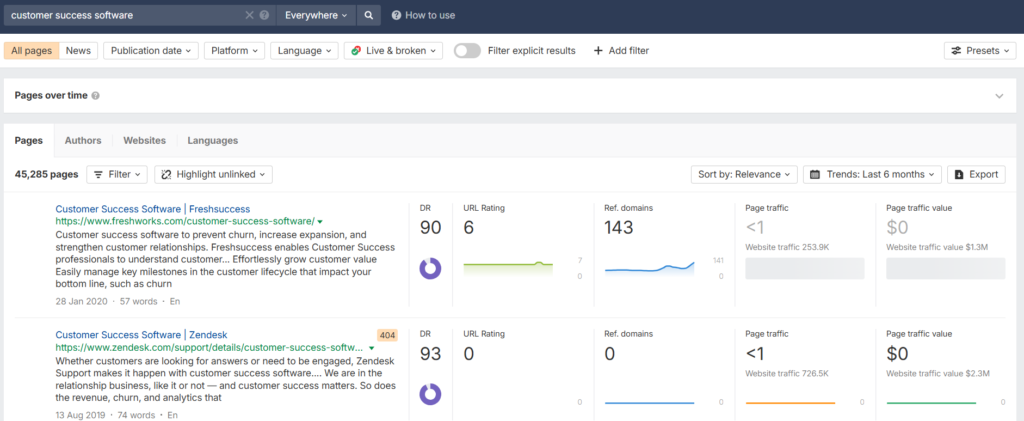Click the DR value 93
The width and height of the screenshot is (1024, 421).
[x=430, y=354]
